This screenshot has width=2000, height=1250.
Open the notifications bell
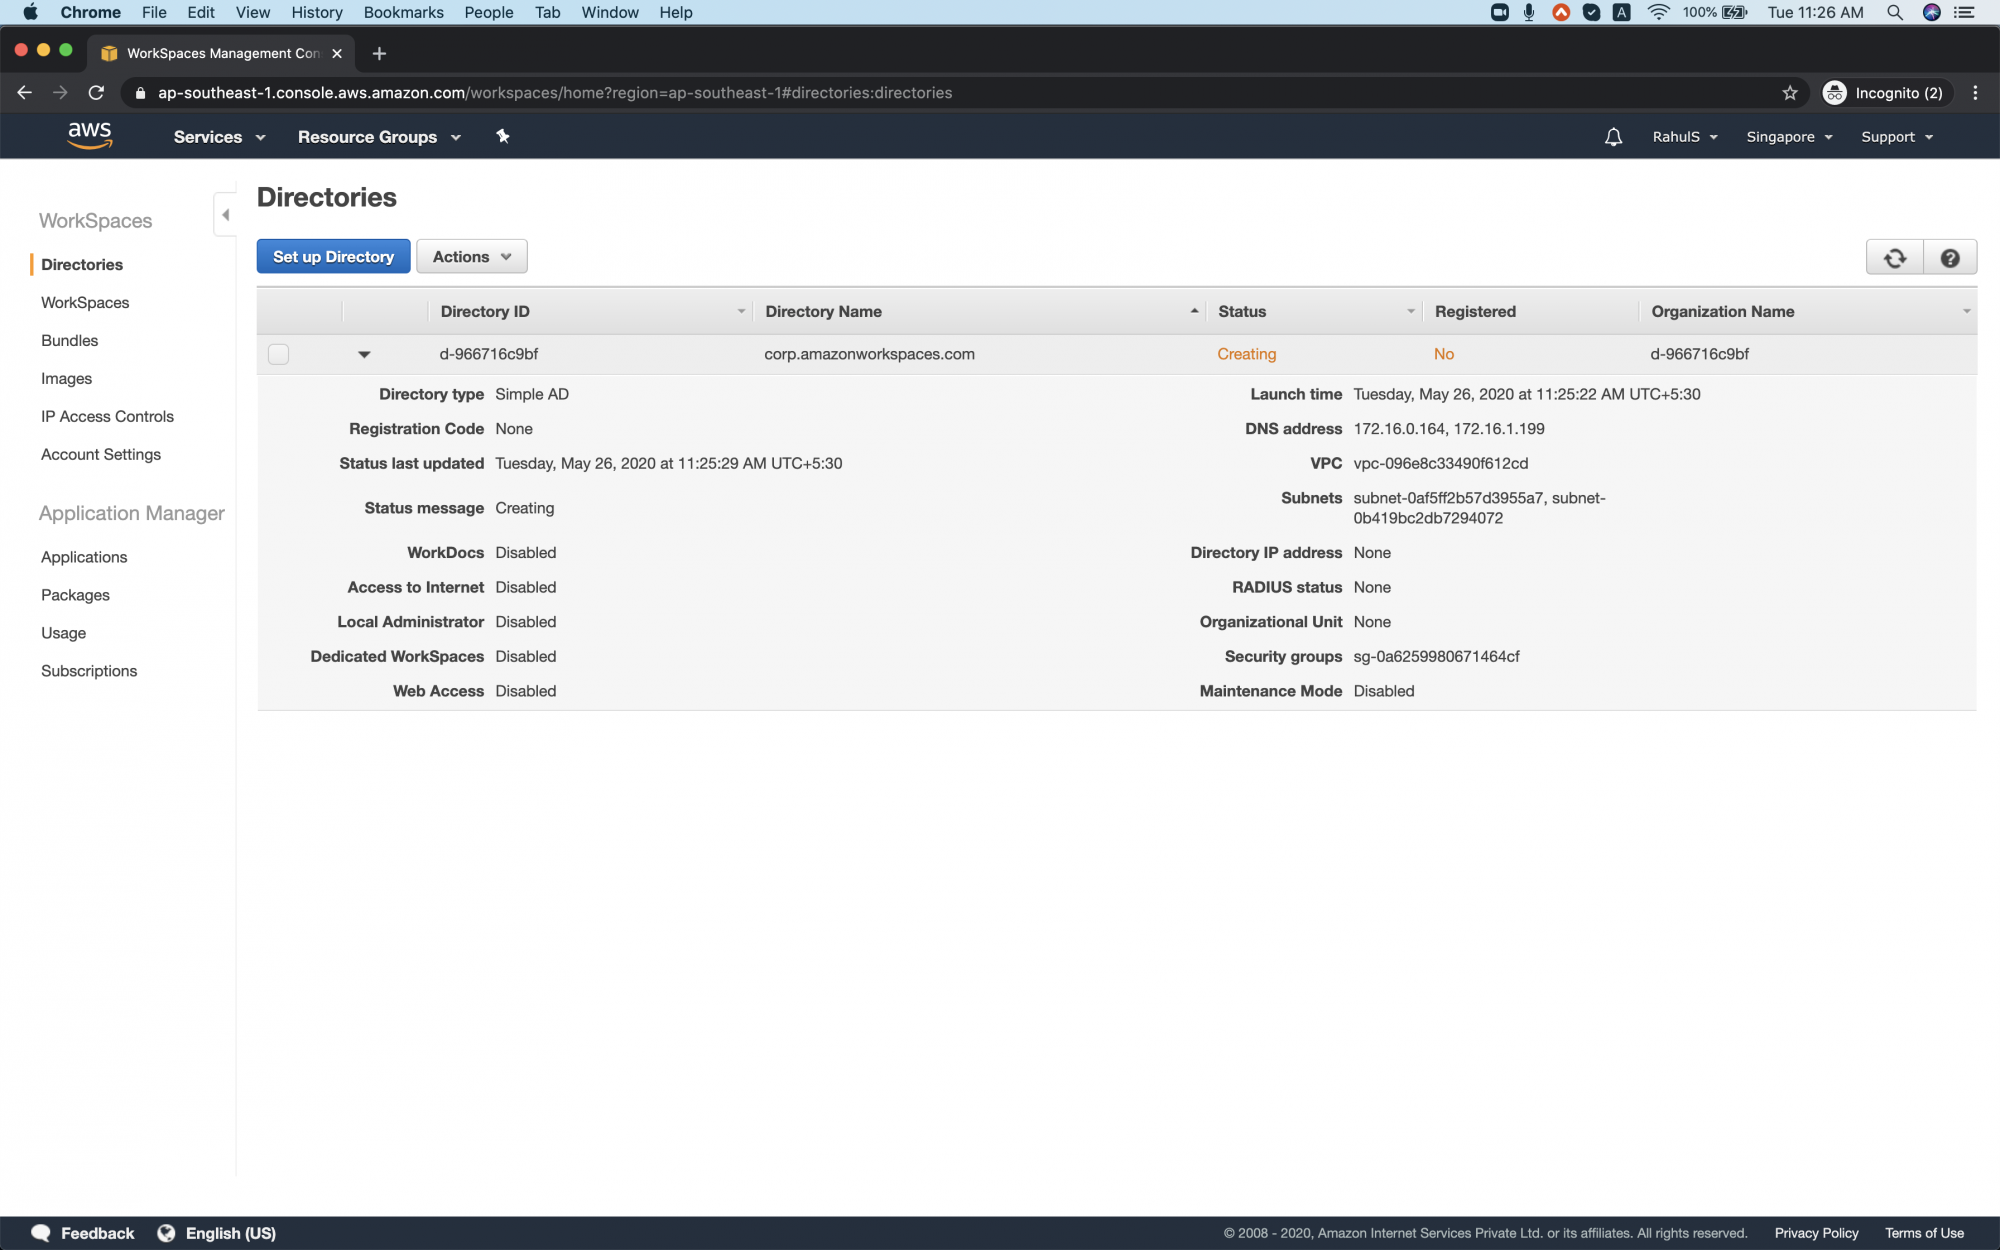[1613, 136]
